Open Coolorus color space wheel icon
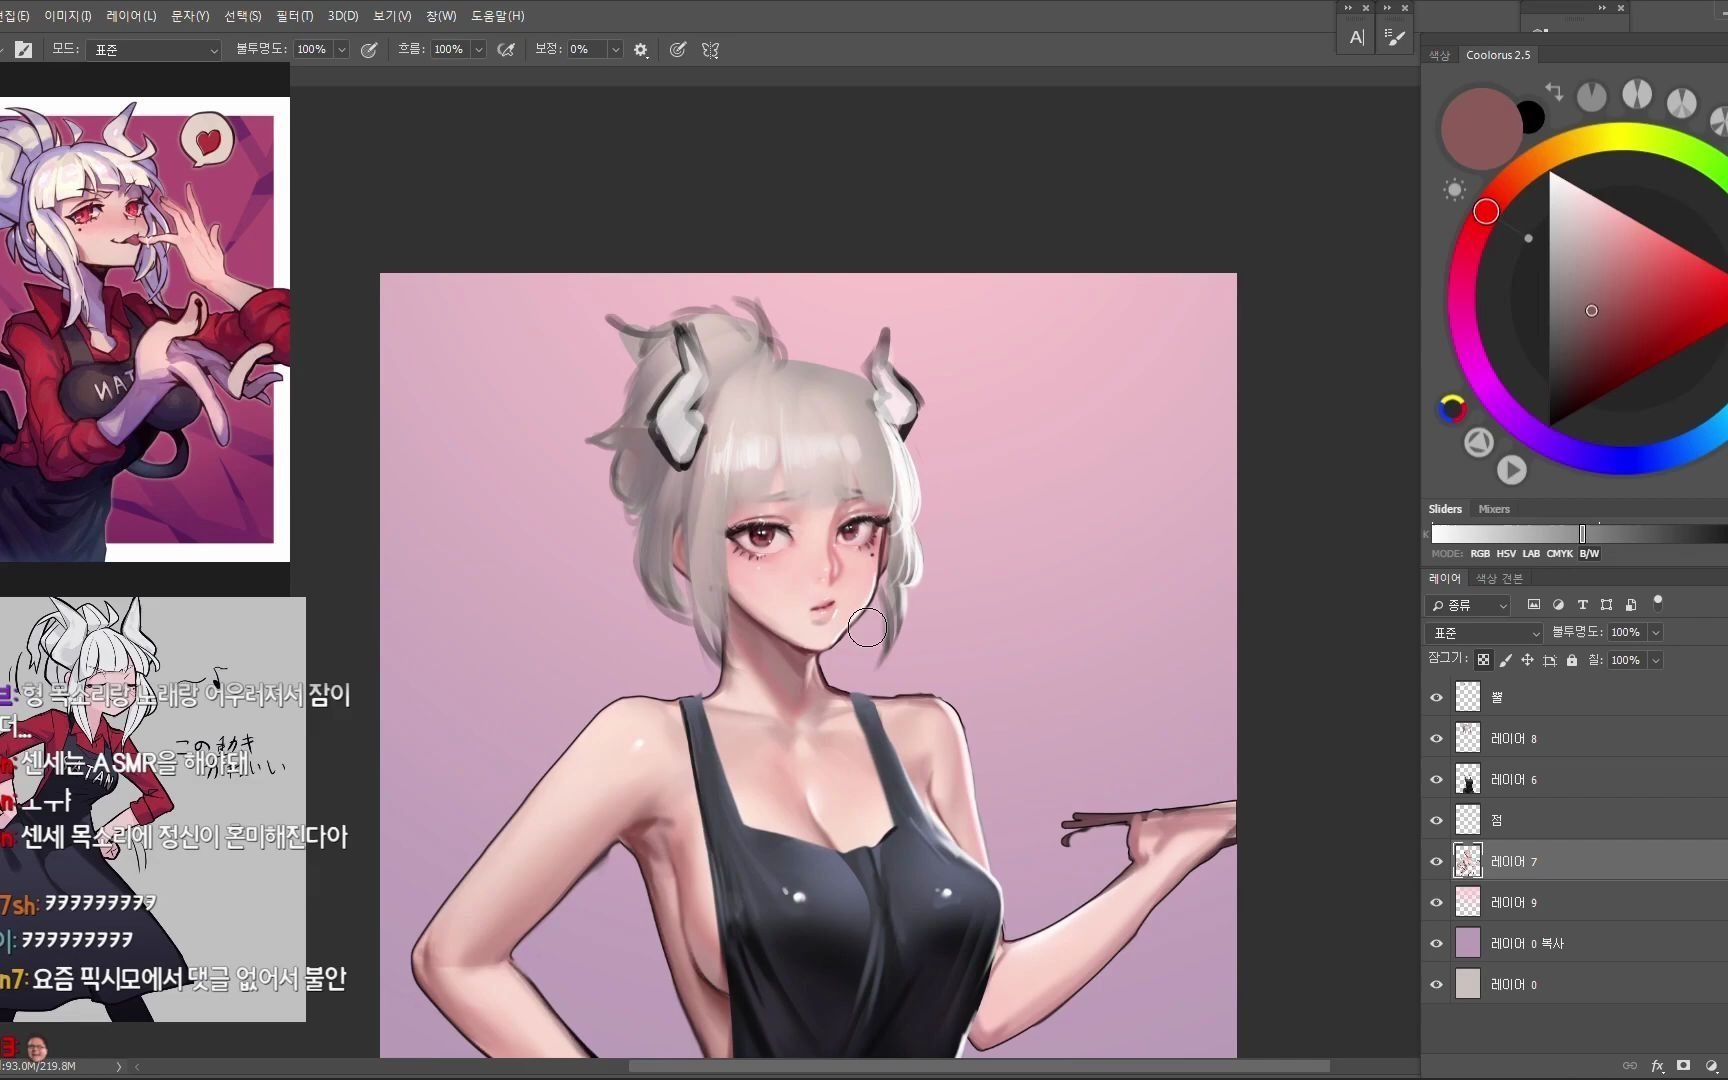 pyautogui.click(x=1452, y=408)
